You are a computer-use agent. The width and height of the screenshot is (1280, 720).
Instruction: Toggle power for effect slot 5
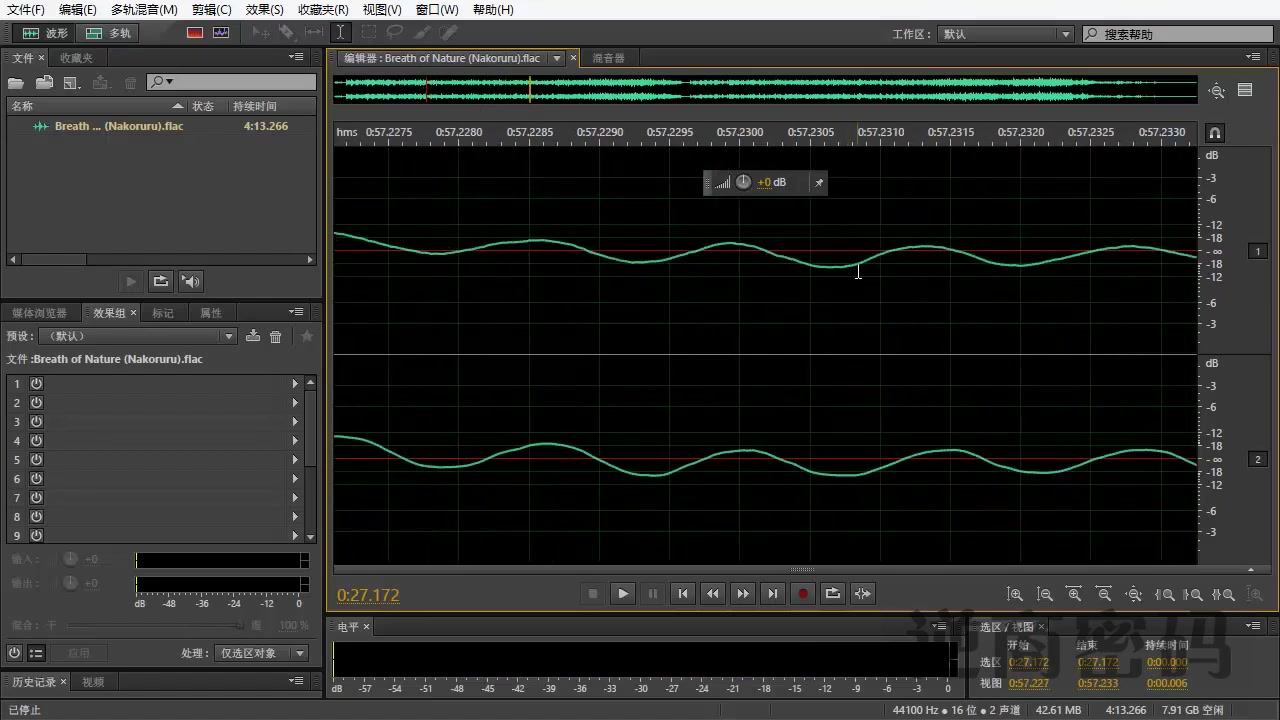(x=36, y=459)
